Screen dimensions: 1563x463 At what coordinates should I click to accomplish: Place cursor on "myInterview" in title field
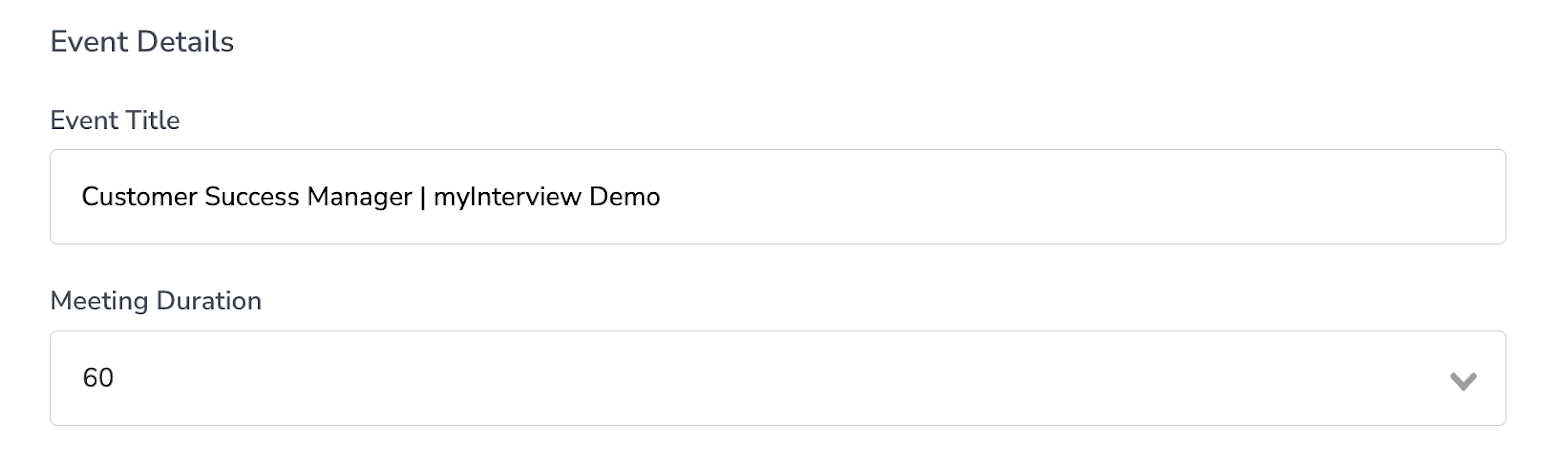pos(507,197)
